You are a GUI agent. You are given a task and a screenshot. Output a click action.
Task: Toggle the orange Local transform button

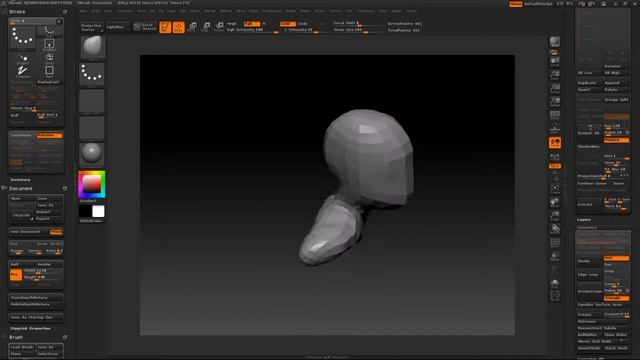pyautogui.click(x=555, y=142)
